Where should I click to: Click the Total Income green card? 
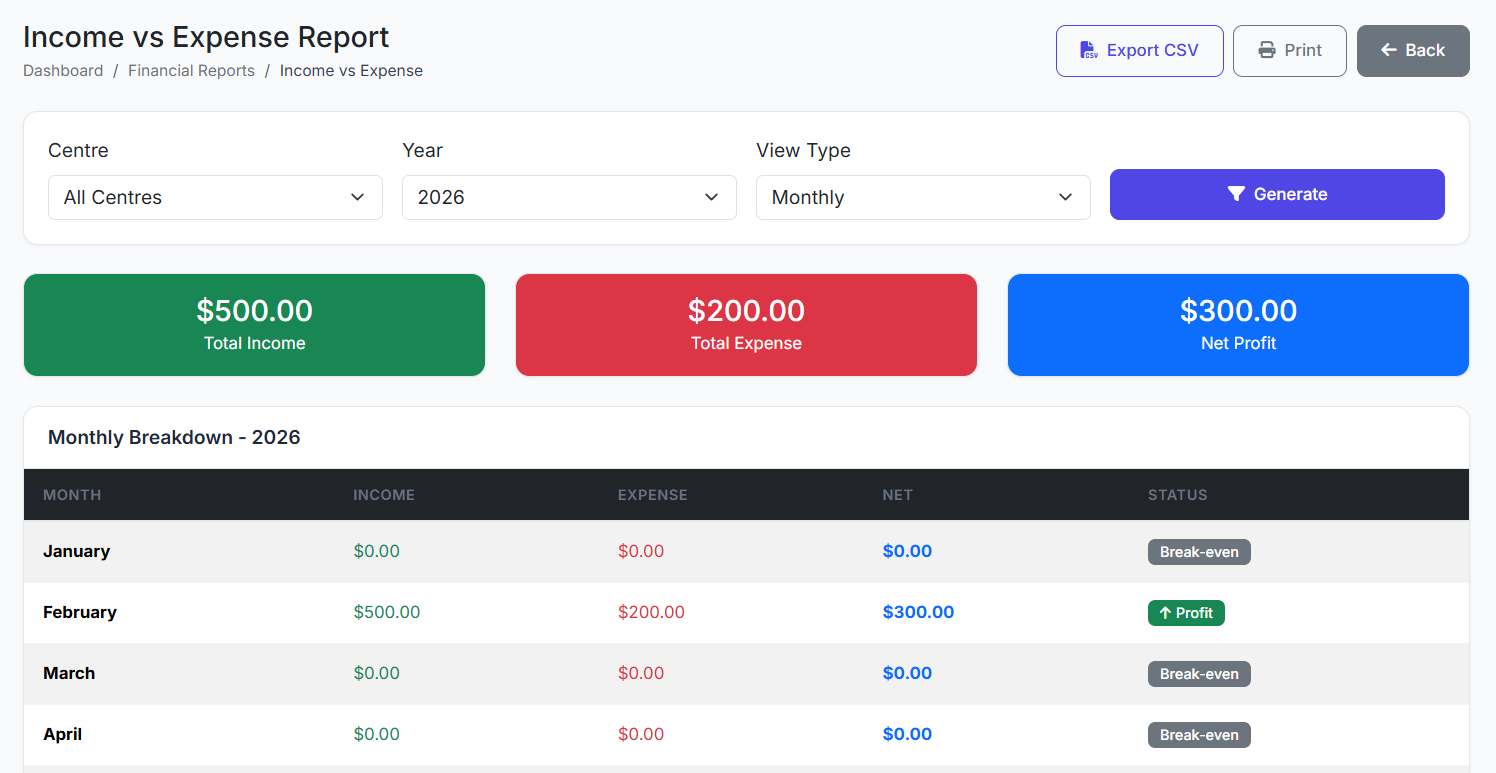tap(254, 325)
